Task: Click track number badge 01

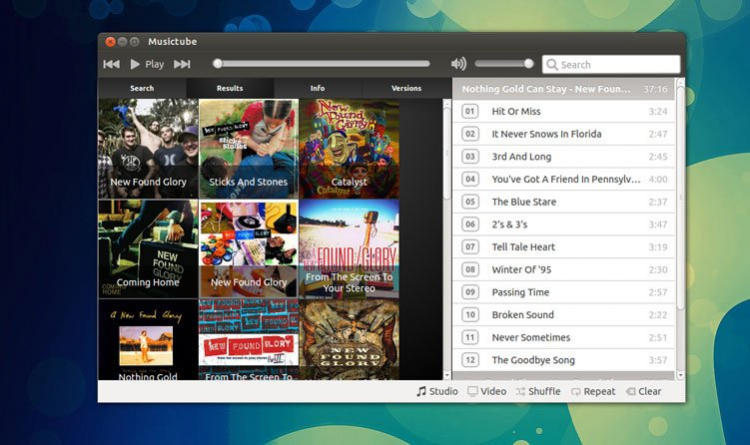Action: click(470, 111)
